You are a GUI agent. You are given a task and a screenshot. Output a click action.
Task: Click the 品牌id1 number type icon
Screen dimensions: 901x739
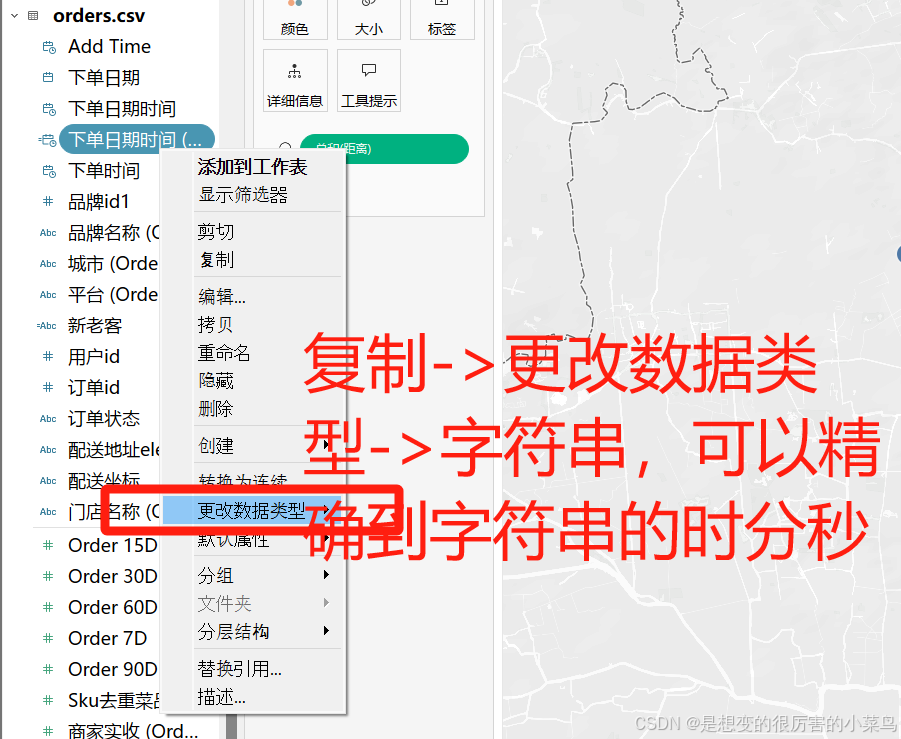click(48, 201)
